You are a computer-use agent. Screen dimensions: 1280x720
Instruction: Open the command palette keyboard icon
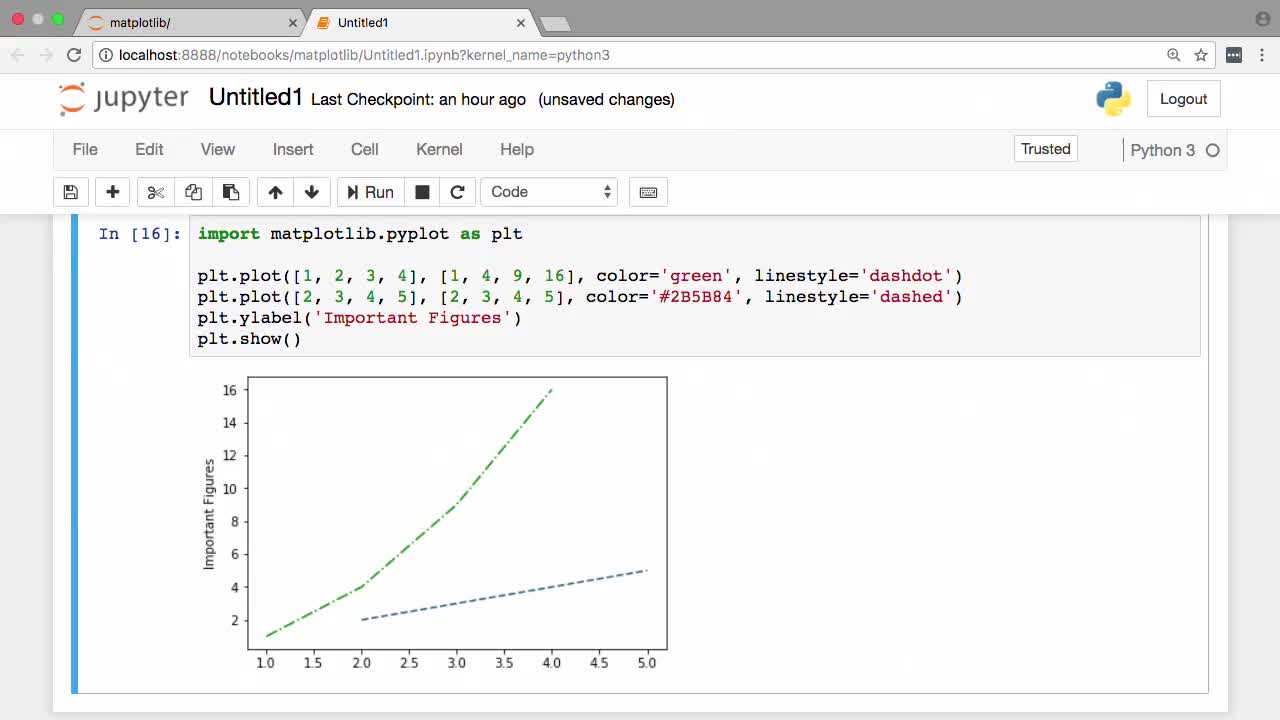pos(648,192)
